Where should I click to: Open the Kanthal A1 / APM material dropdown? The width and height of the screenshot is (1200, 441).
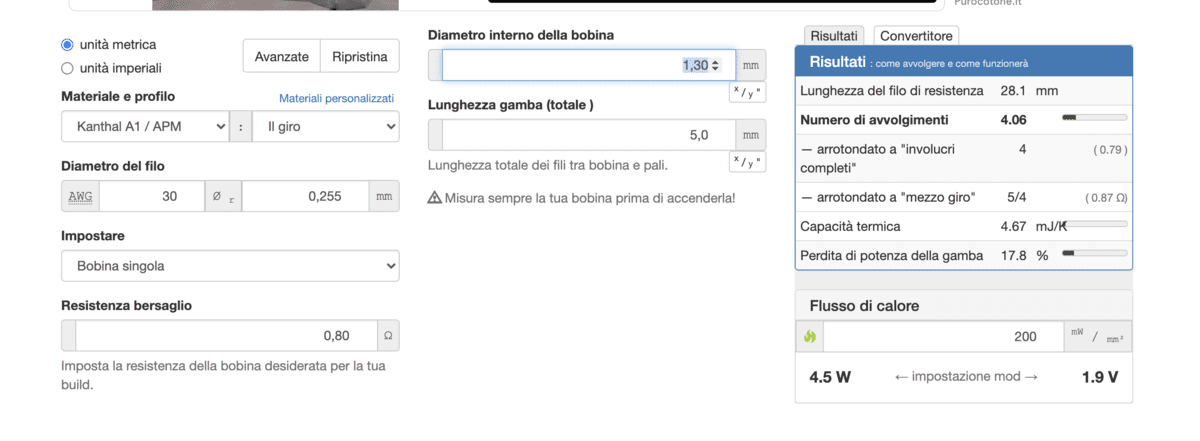[146, 127]
